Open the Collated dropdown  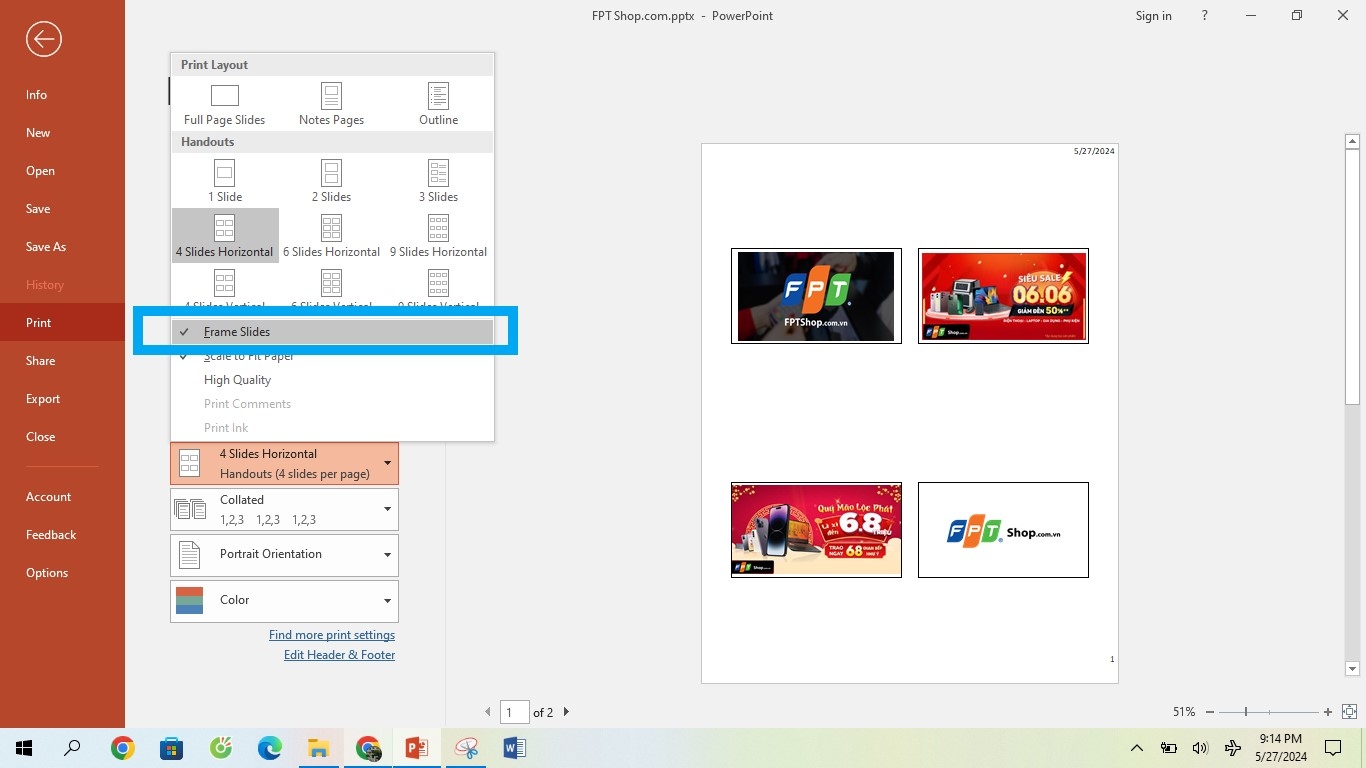[x=285, y=510]
